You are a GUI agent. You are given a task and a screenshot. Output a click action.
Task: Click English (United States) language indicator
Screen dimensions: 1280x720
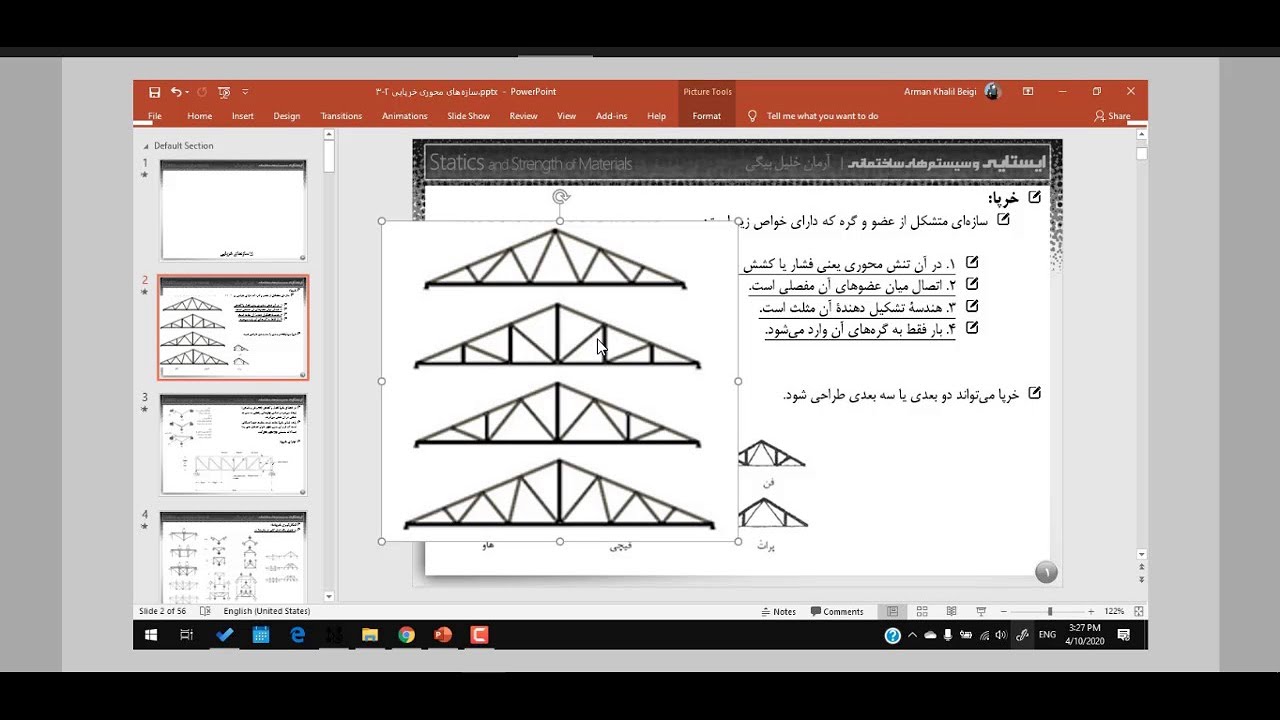click(267, 611)
